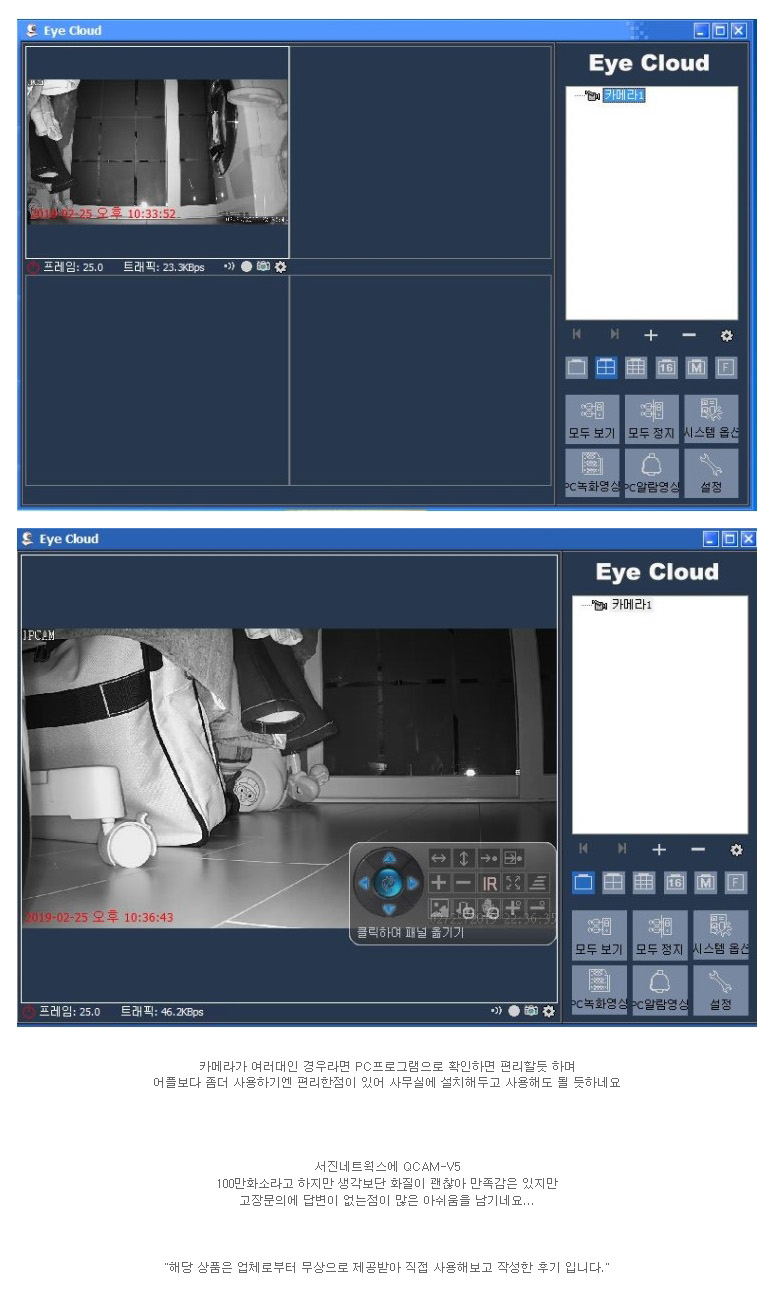Click arrow-to-dot preset icon in PTZ panel
This screenshot has width=770, height=1307.
488,858
